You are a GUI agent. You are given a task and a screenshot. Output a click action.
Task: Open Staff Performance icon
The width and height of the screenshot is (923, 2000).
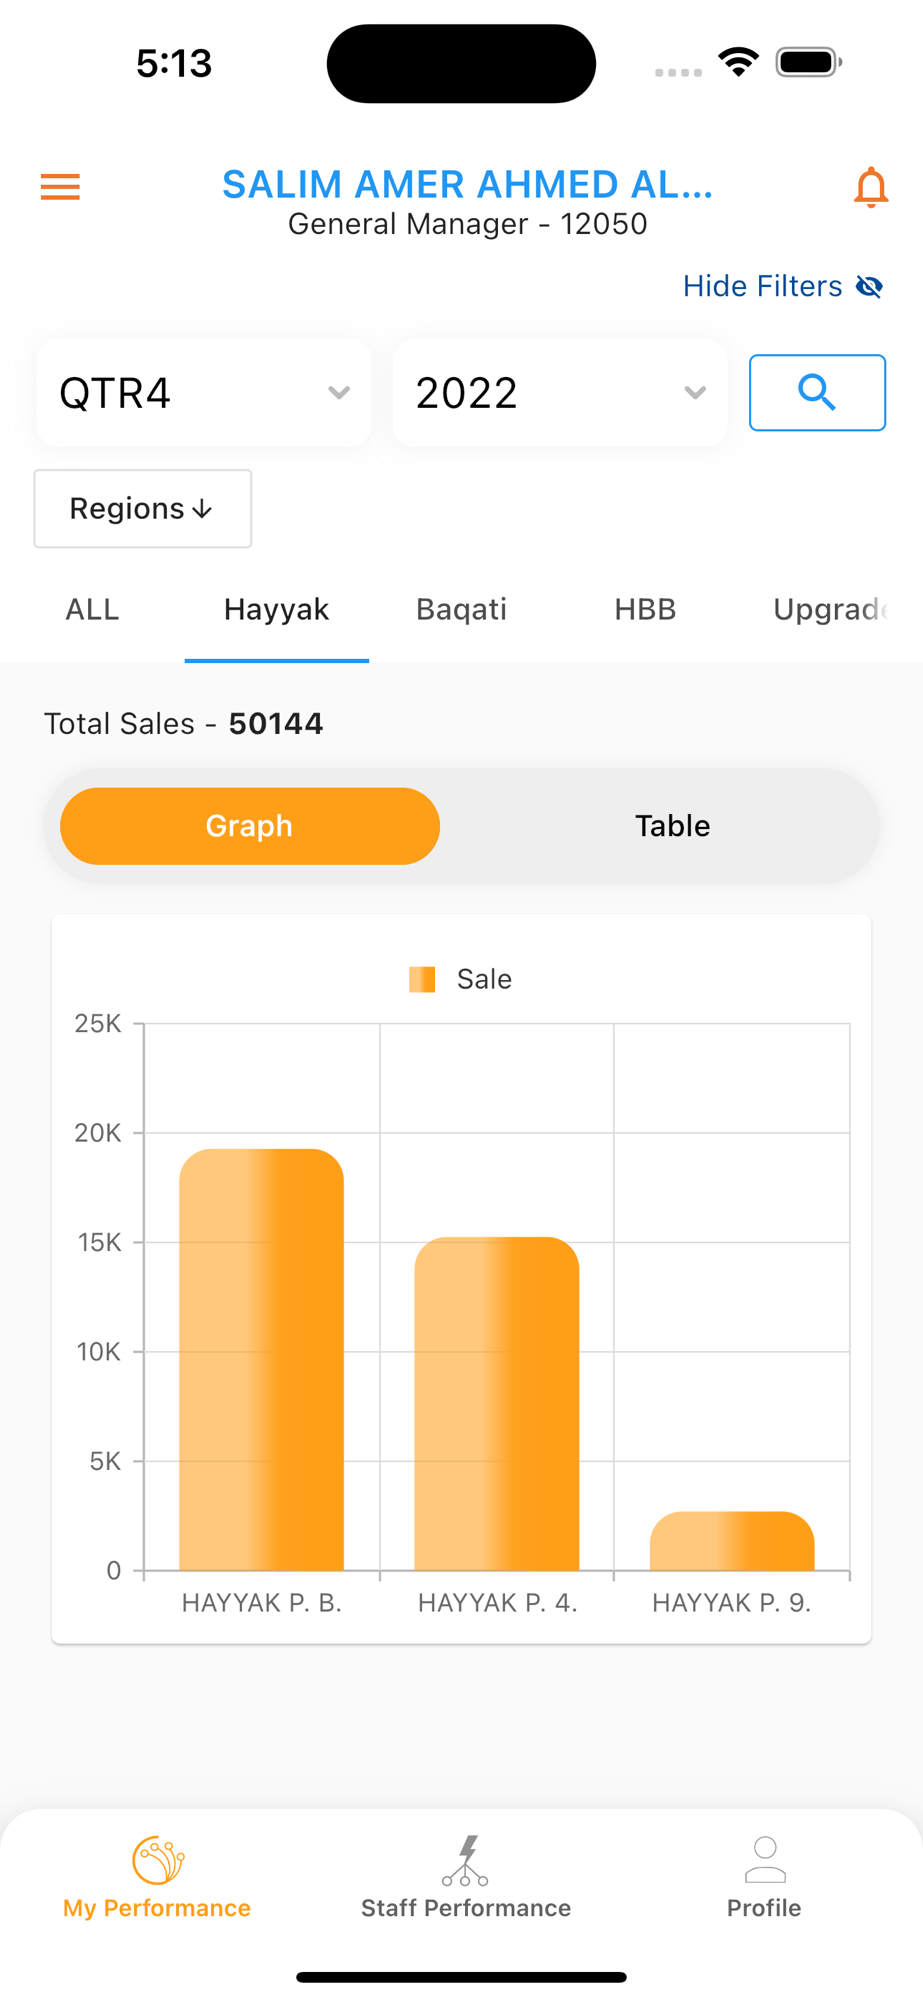coord(466,1860)
